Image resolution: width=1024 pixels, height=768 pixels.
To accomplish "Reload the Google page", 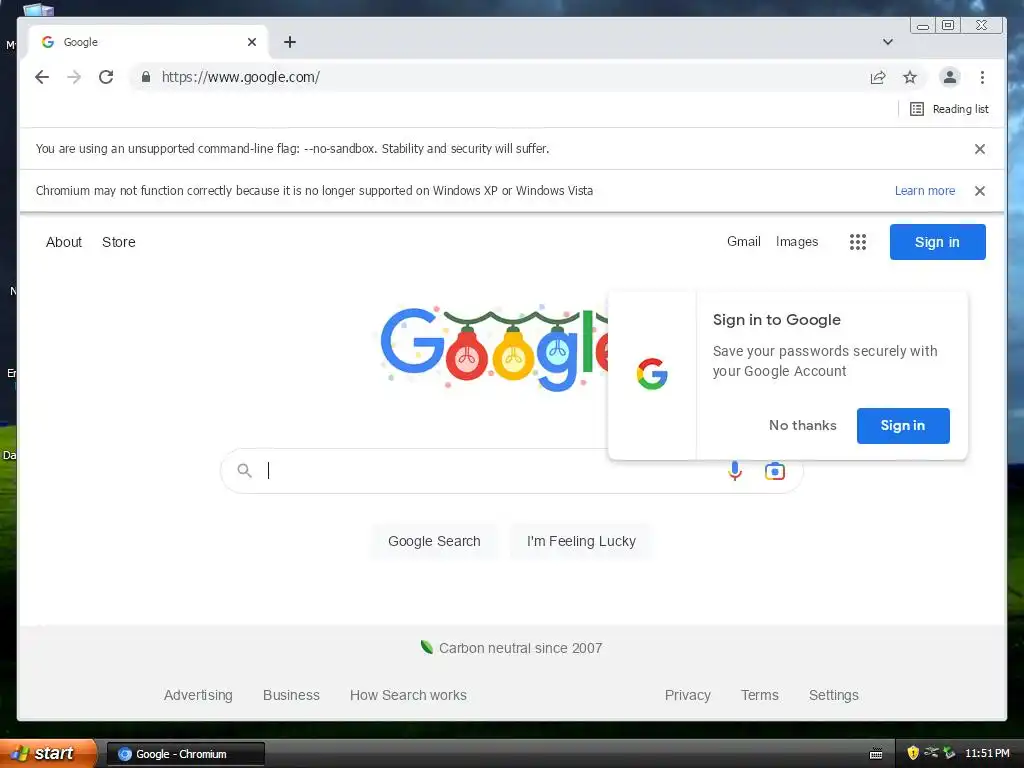I will [x=106, y=77].
